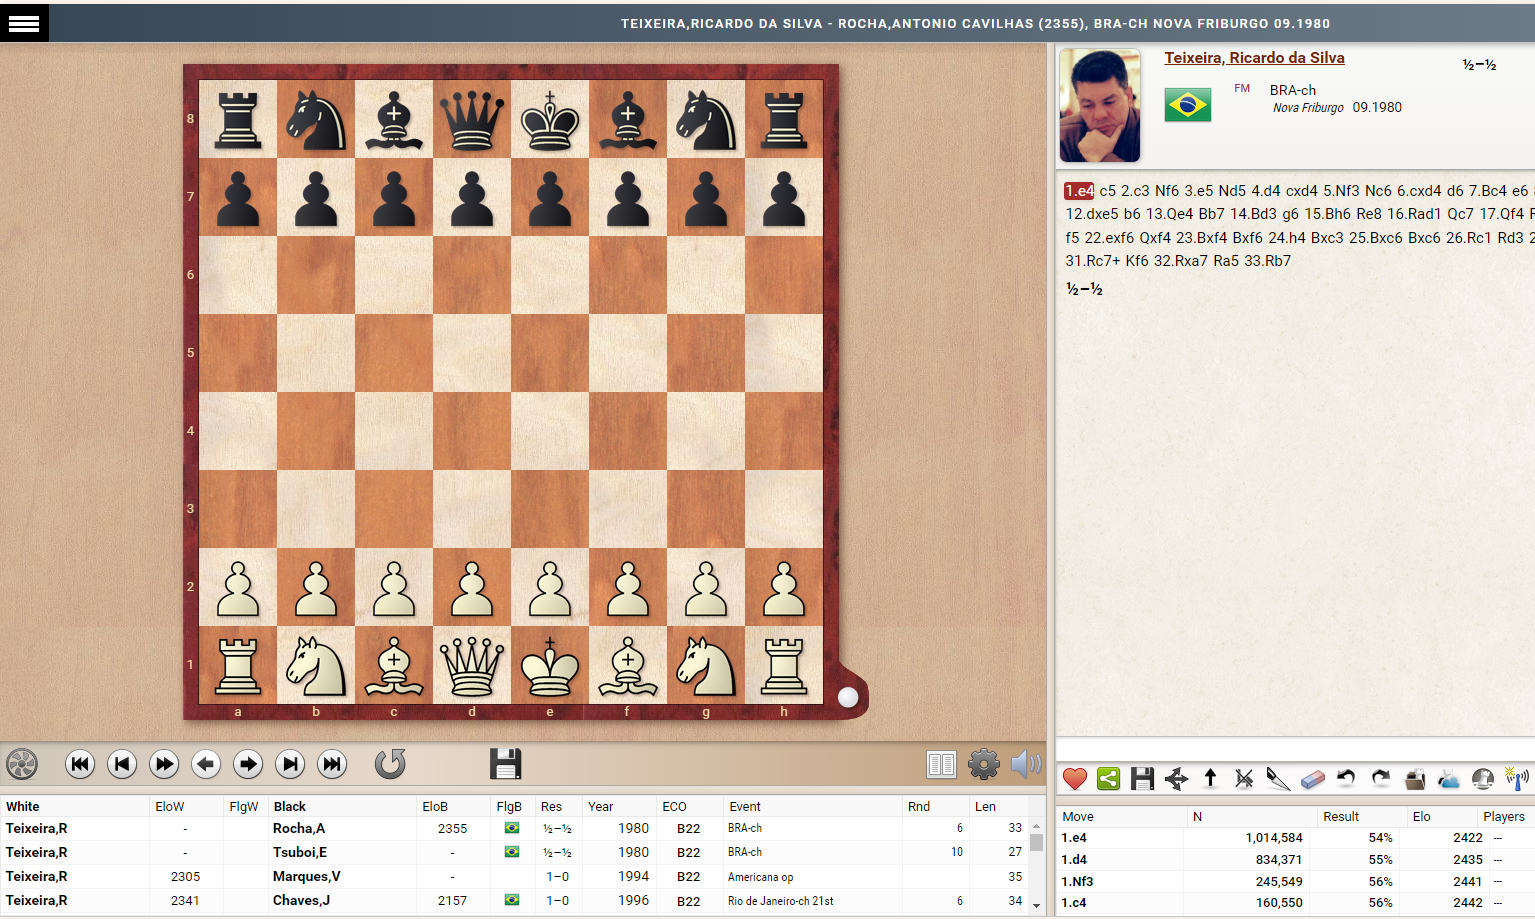Toggle sound with the speaker icon

1025,764
